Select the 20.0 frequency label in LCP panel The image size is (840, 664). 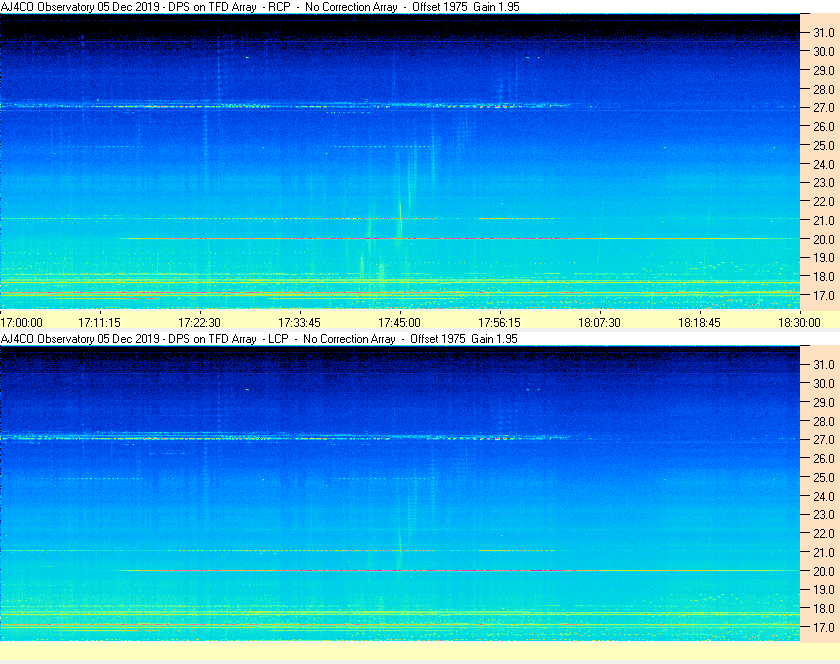(823, 571)
